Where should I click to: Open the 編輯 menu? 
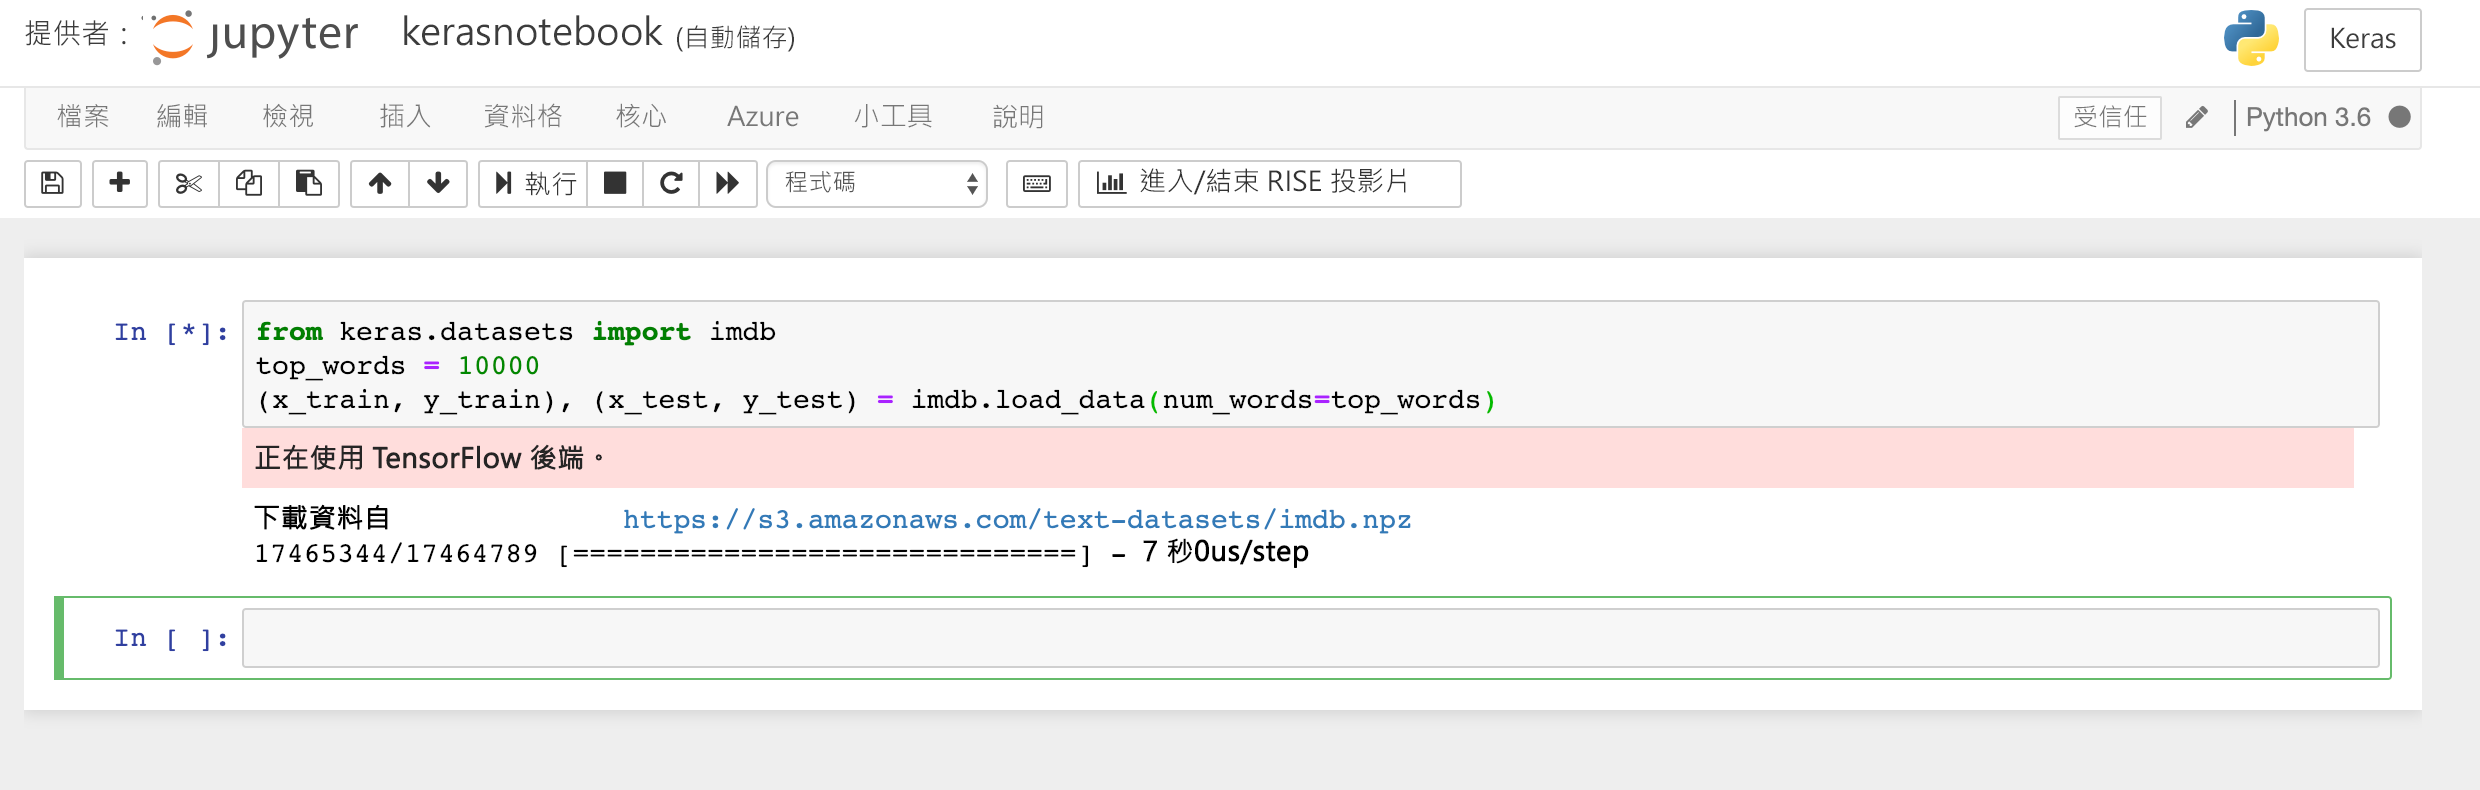[x=182, y=117]
